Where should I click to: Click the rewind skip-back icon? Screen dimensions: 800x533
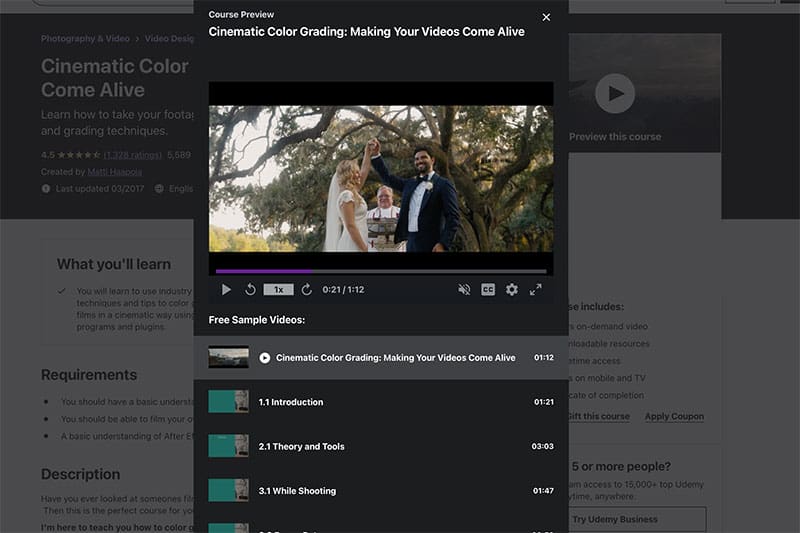250,290
